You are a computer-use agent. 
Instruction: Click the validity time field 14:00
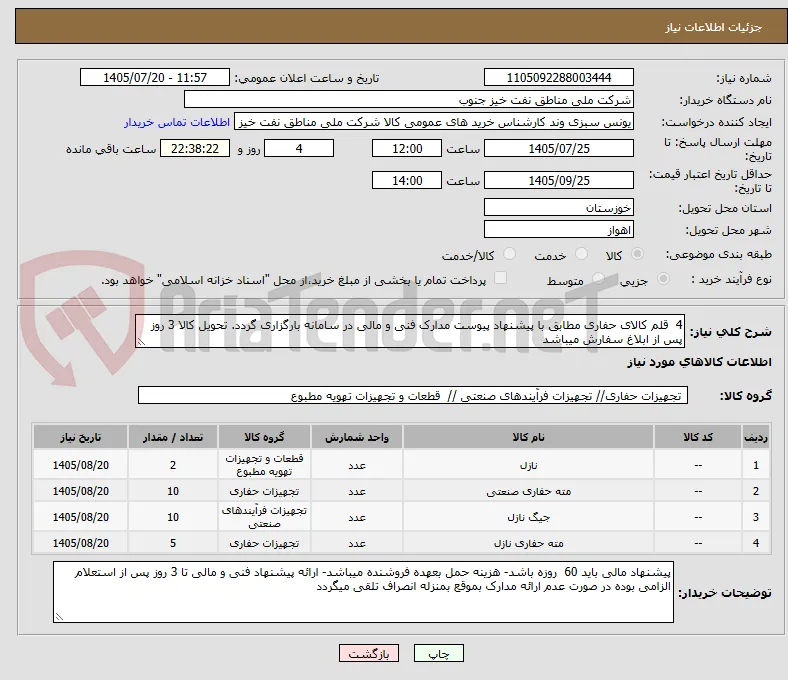(407, 180)
